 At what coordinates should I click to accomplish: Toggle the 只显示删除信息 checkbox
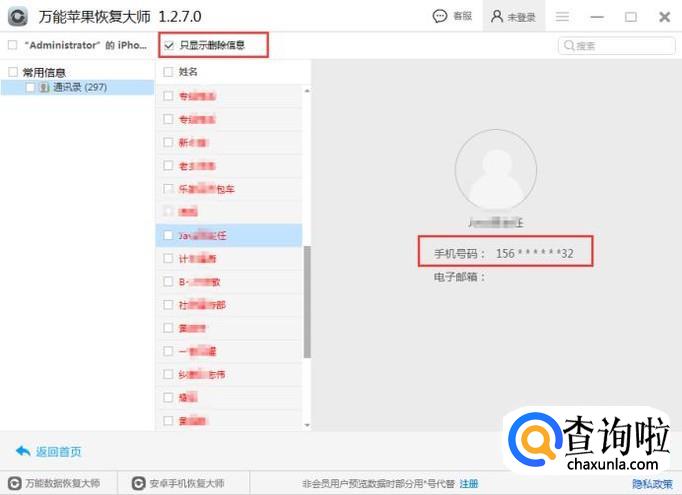click(x=169, y=45)
